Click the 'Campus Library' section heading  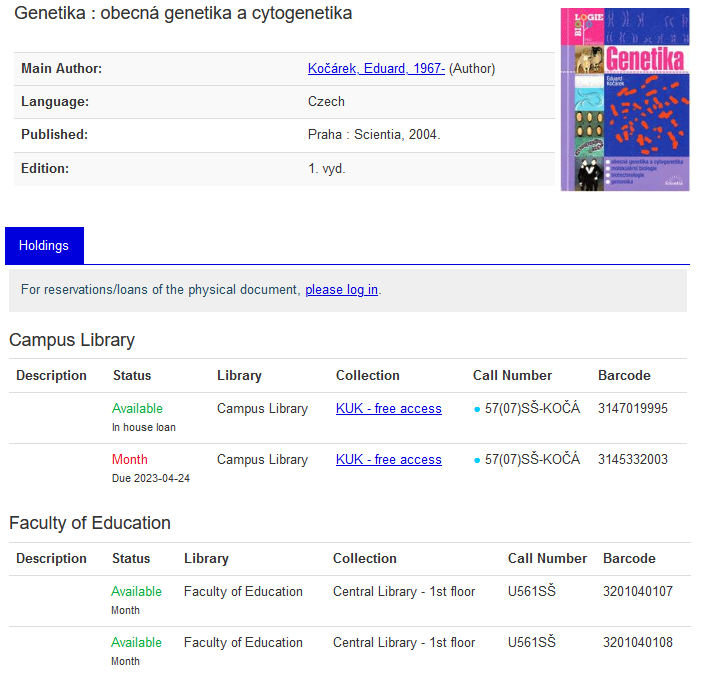[x=72, y=340]
